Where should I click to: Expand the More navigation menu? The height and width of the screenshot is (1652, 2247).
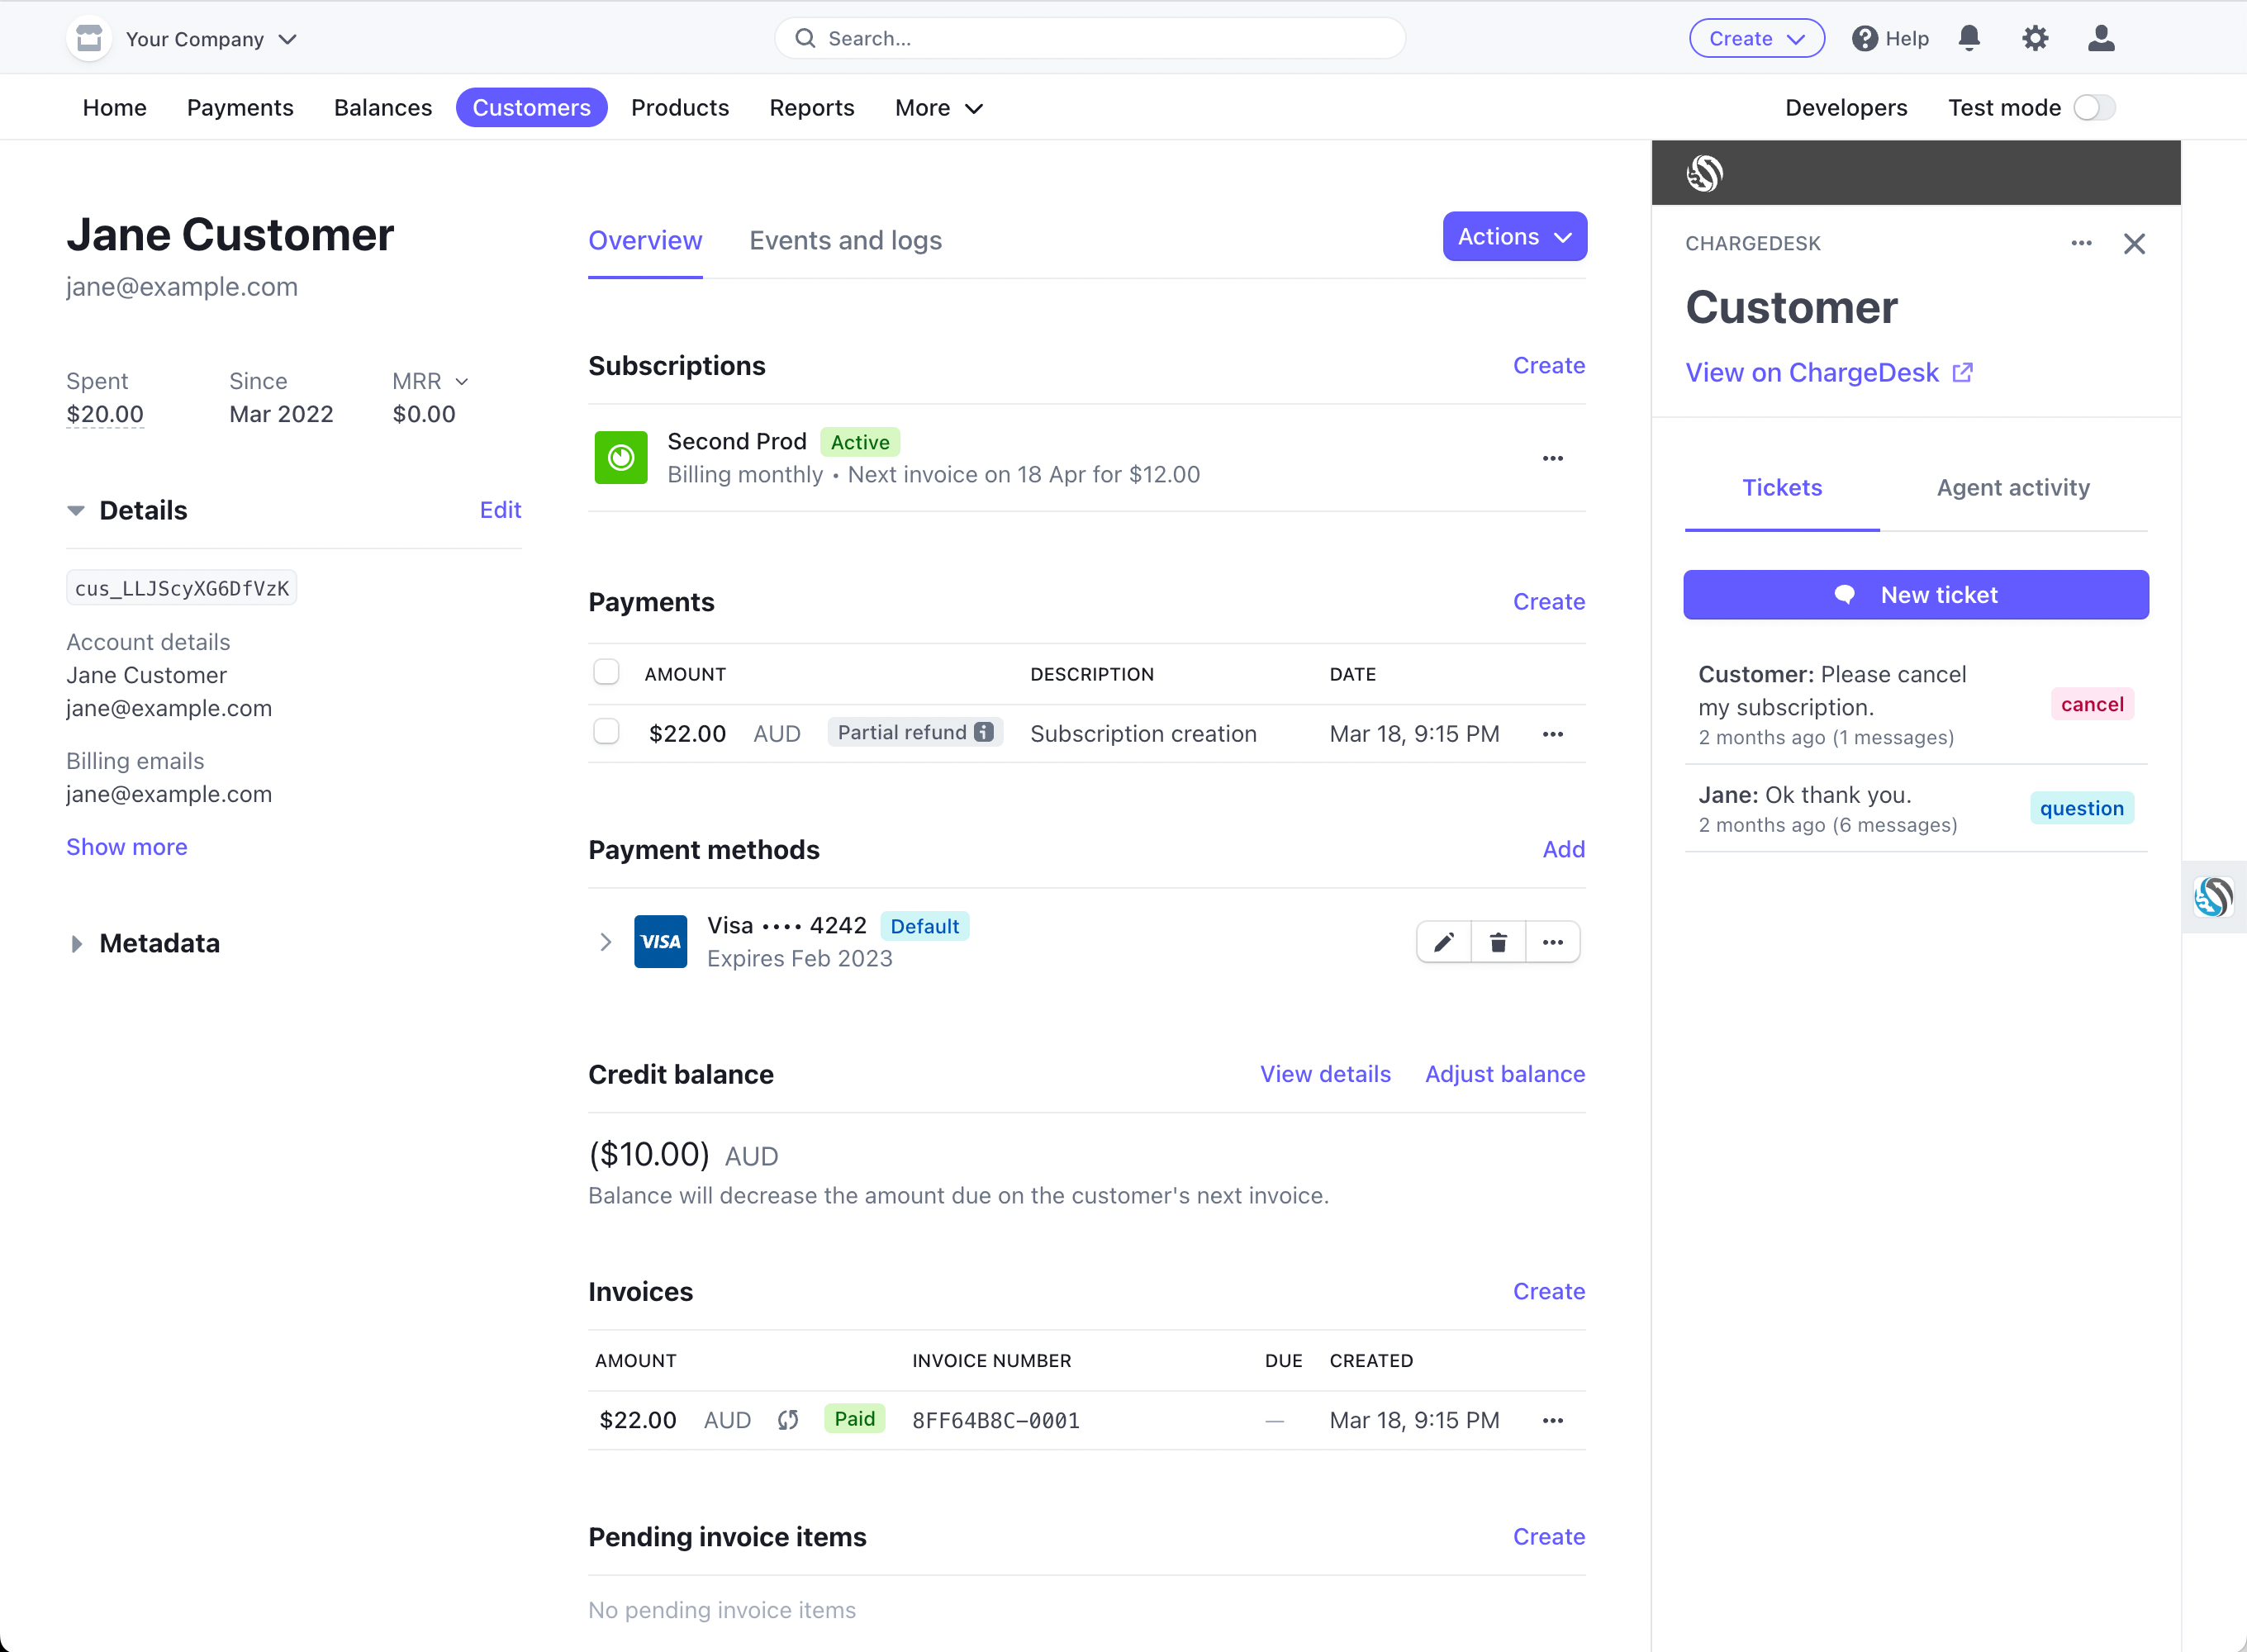point(935,107)
